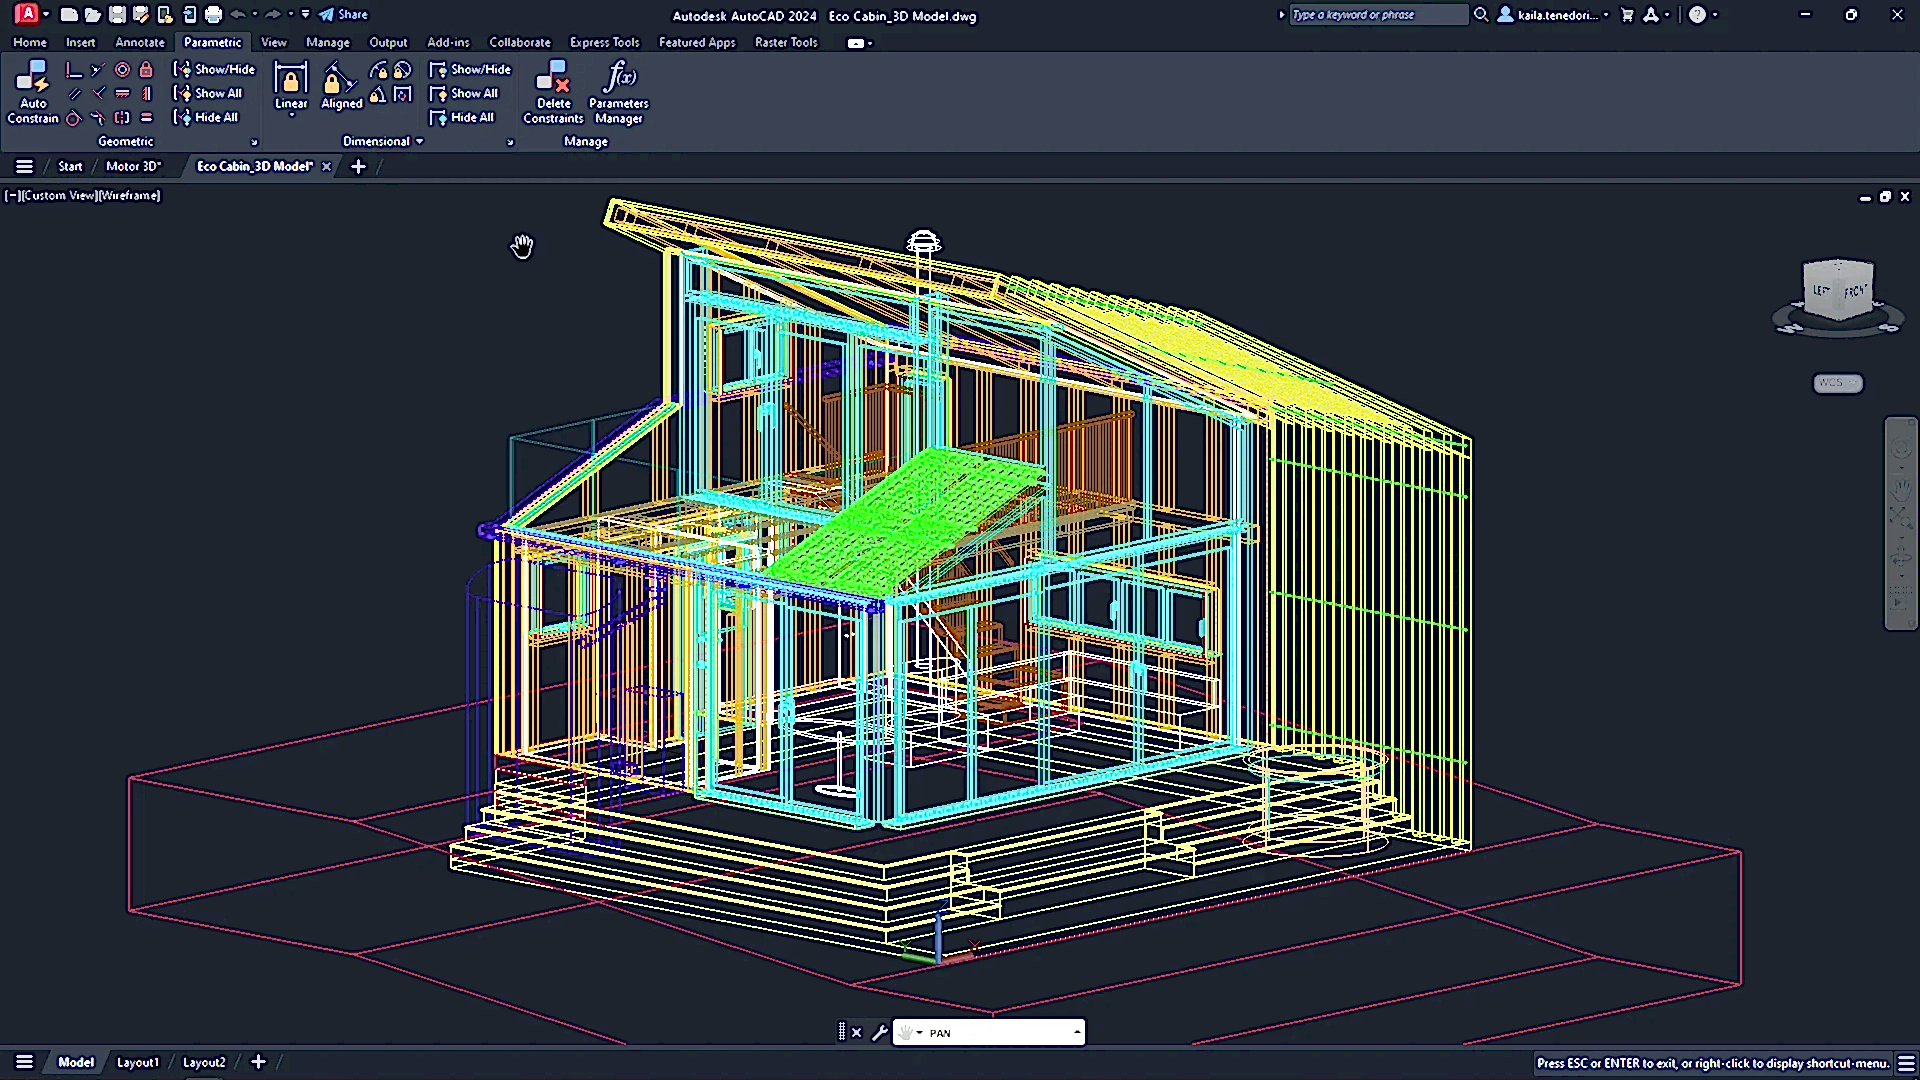Select the Symmetric constraint icon

(x=122, y=118)
